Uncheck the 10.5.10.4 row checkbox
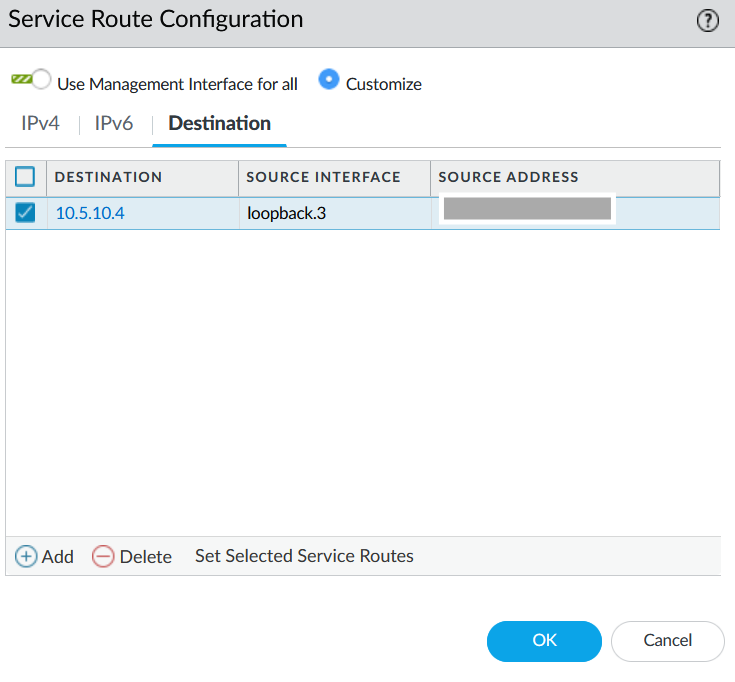The image size is (735, 682). (25, 212)
